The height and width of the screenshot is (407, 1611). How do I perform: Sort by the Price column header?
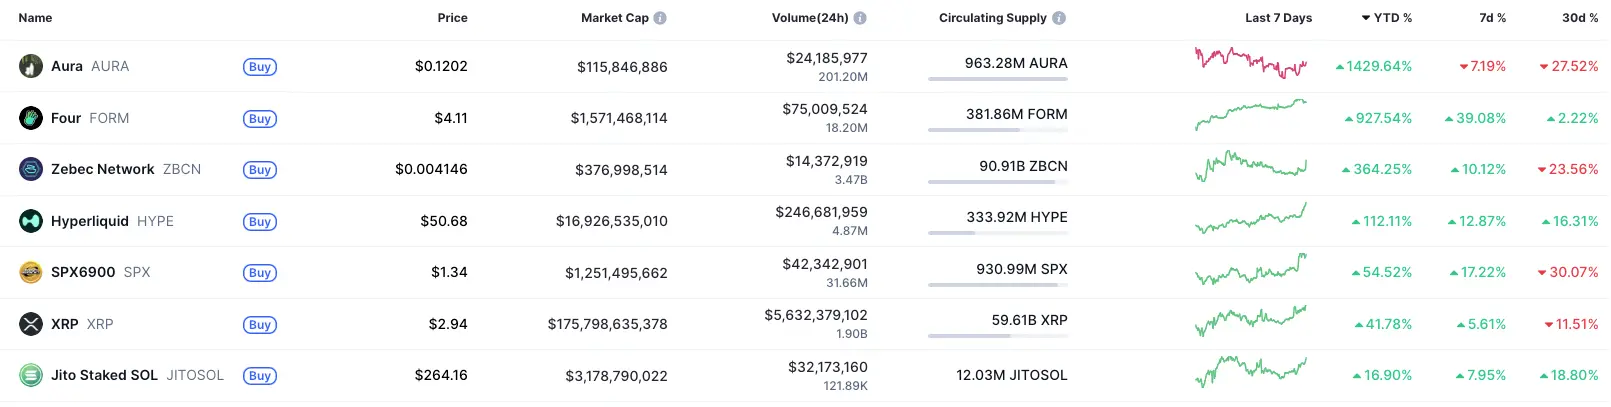point(452,18)
